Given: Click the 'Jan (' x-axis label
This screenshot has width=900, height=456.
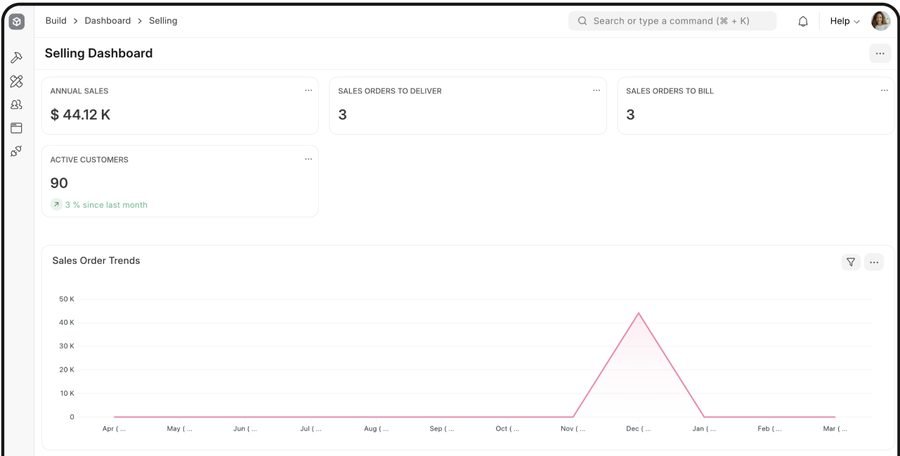Looking at the screenshot, I should (704, 429).
